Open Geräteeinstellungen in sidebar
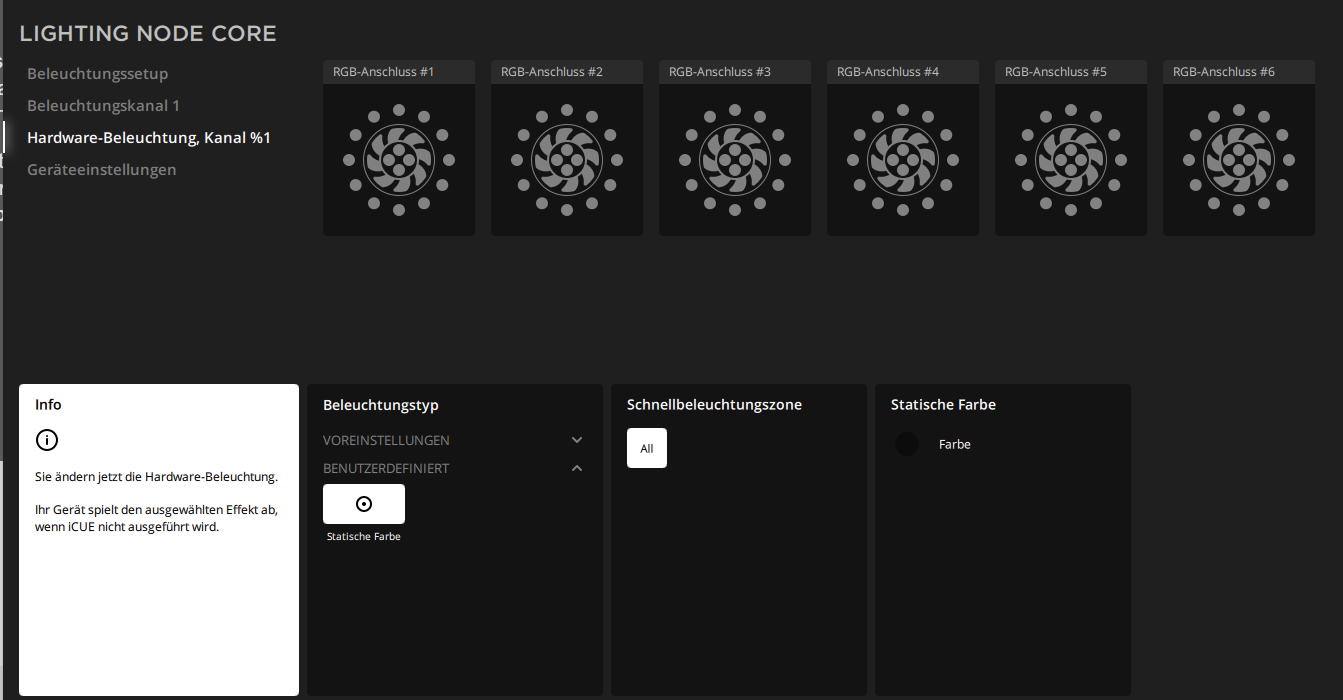Viewport: 1343px width, 700px height. (102, 170)
